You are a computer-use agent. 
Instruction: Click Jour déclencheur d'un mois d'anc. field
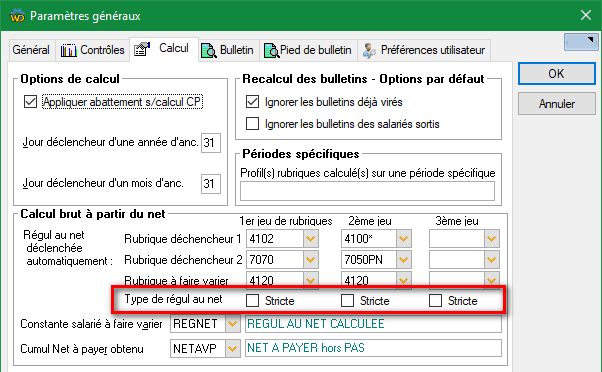211,184
